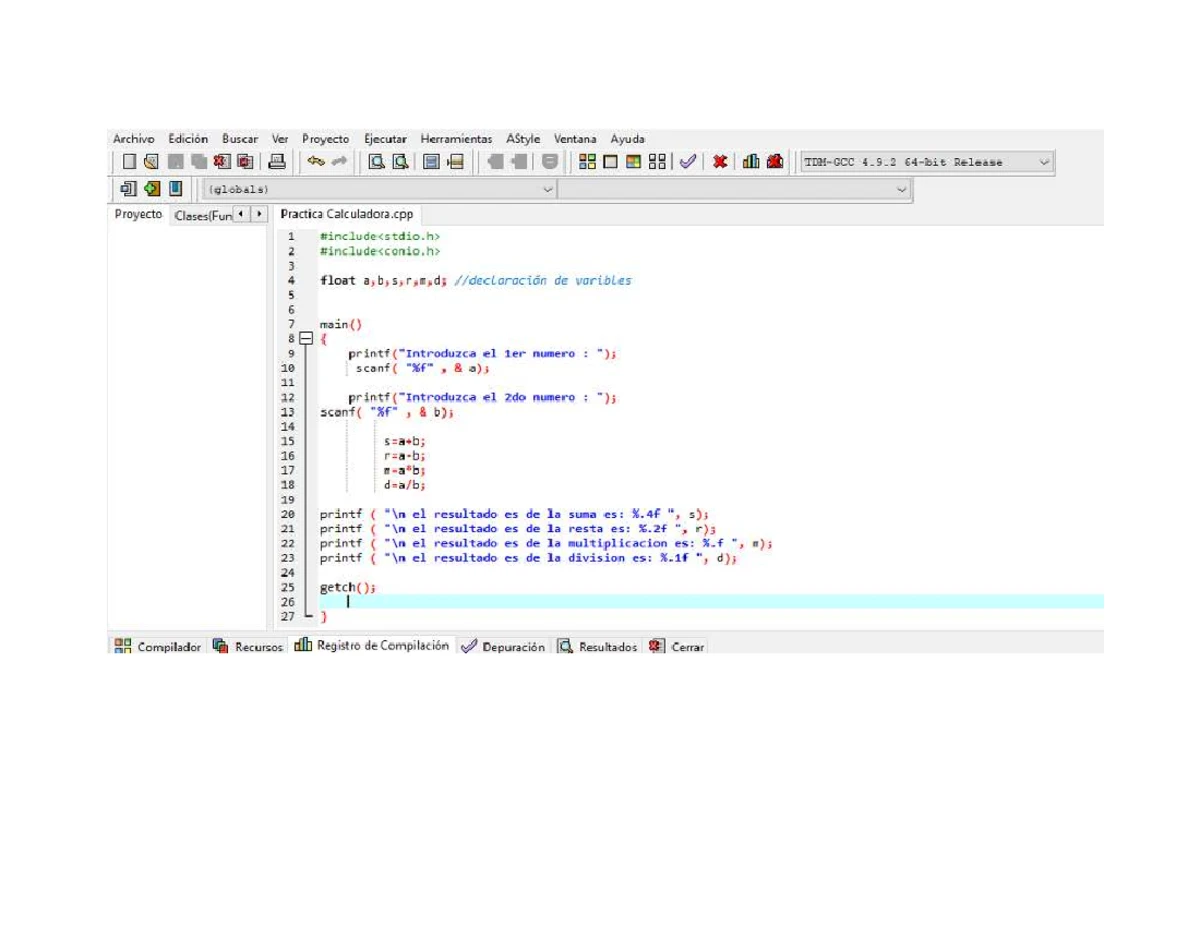Open the Ver menu

click(x=280, y=139)
